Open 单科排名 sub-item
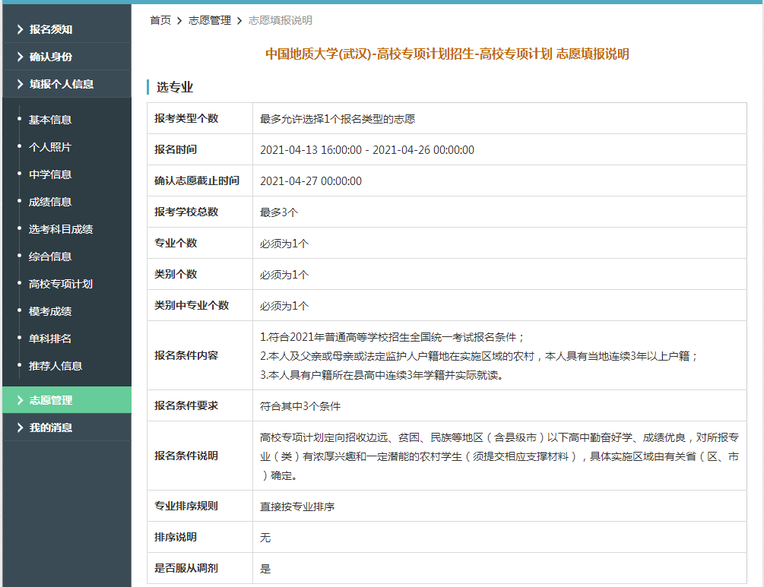The height and width of the screenshot is (587, 764). coord(50,338)
